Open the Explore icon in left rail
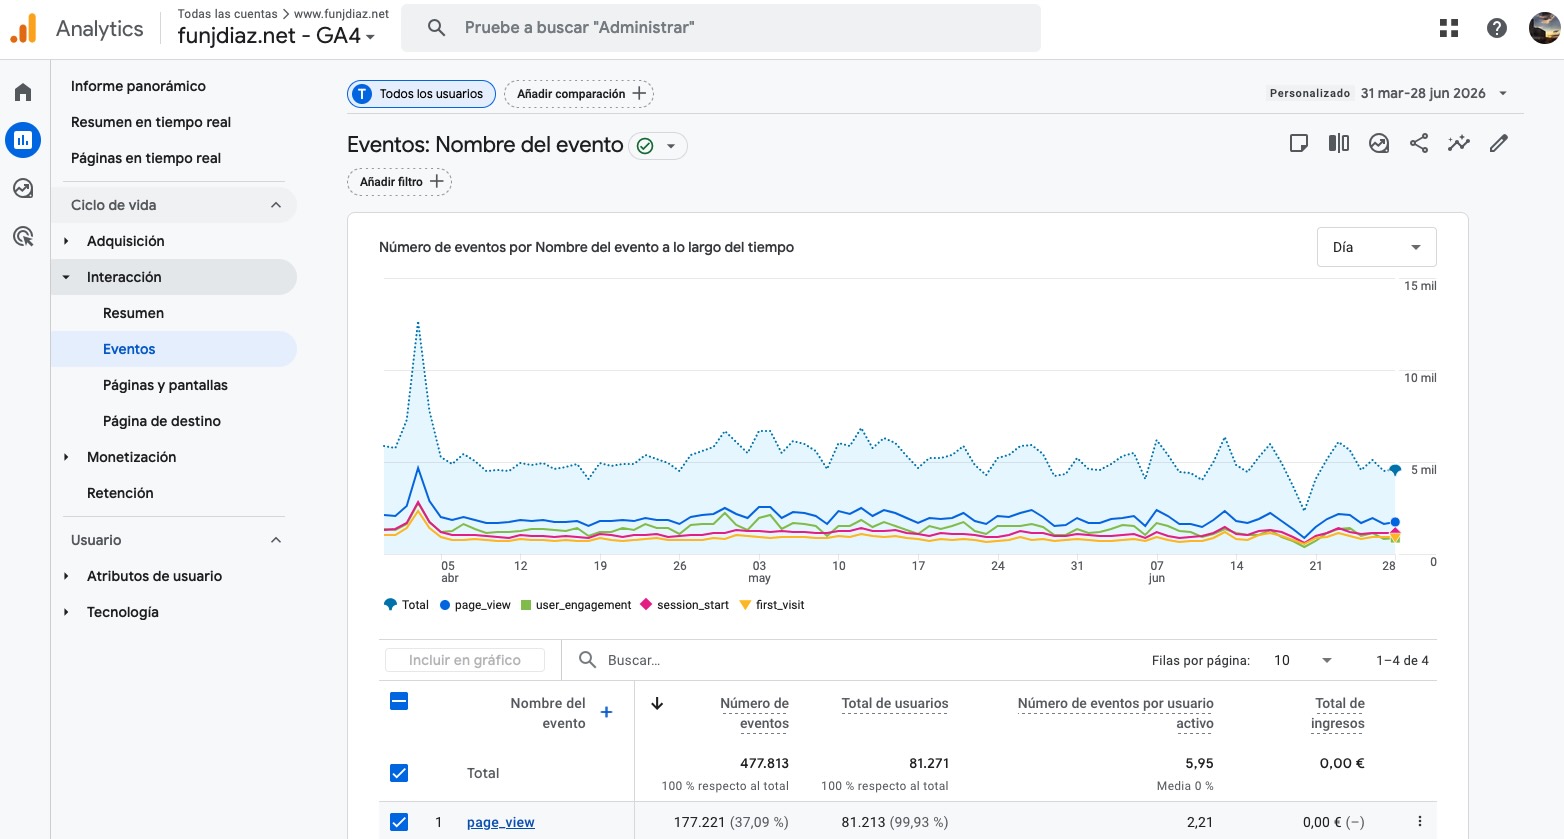 (x=23, y=188)
